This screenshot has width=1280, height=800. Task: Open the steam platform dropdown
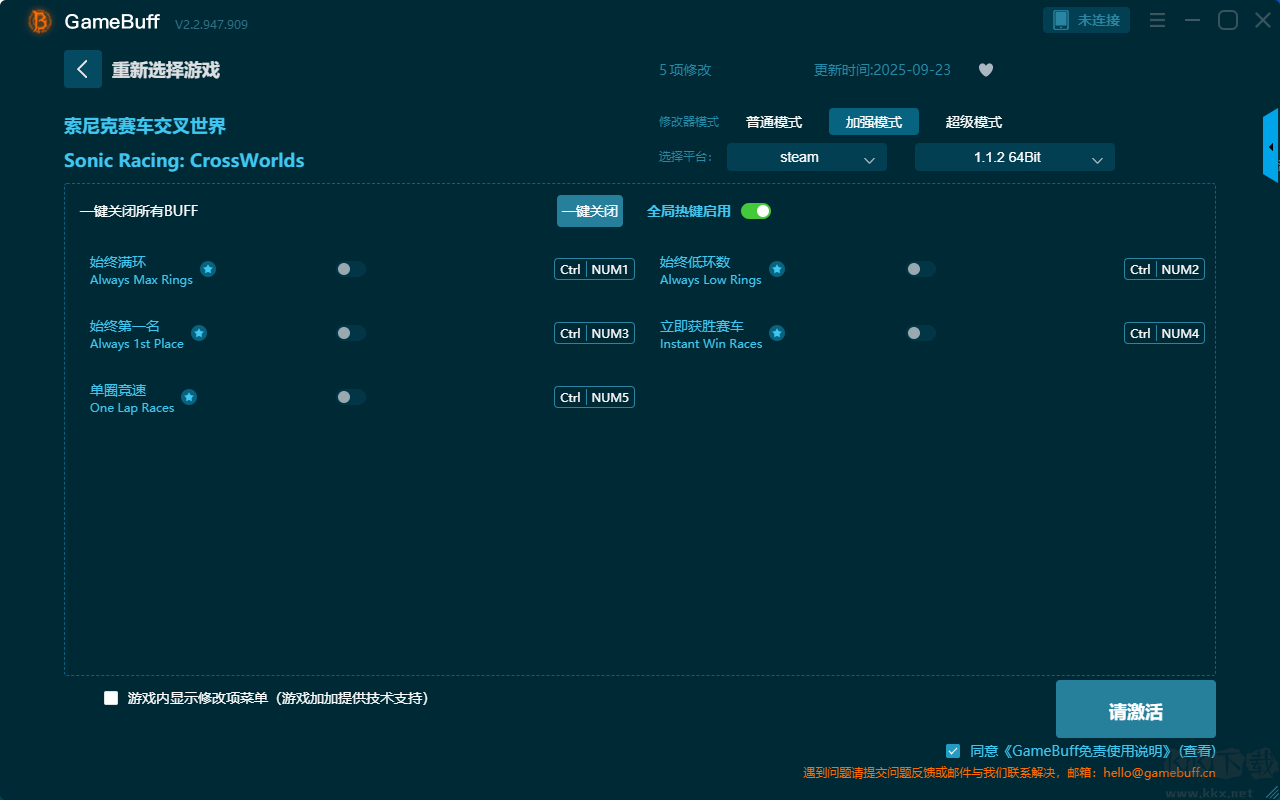[x=806, y=157]
